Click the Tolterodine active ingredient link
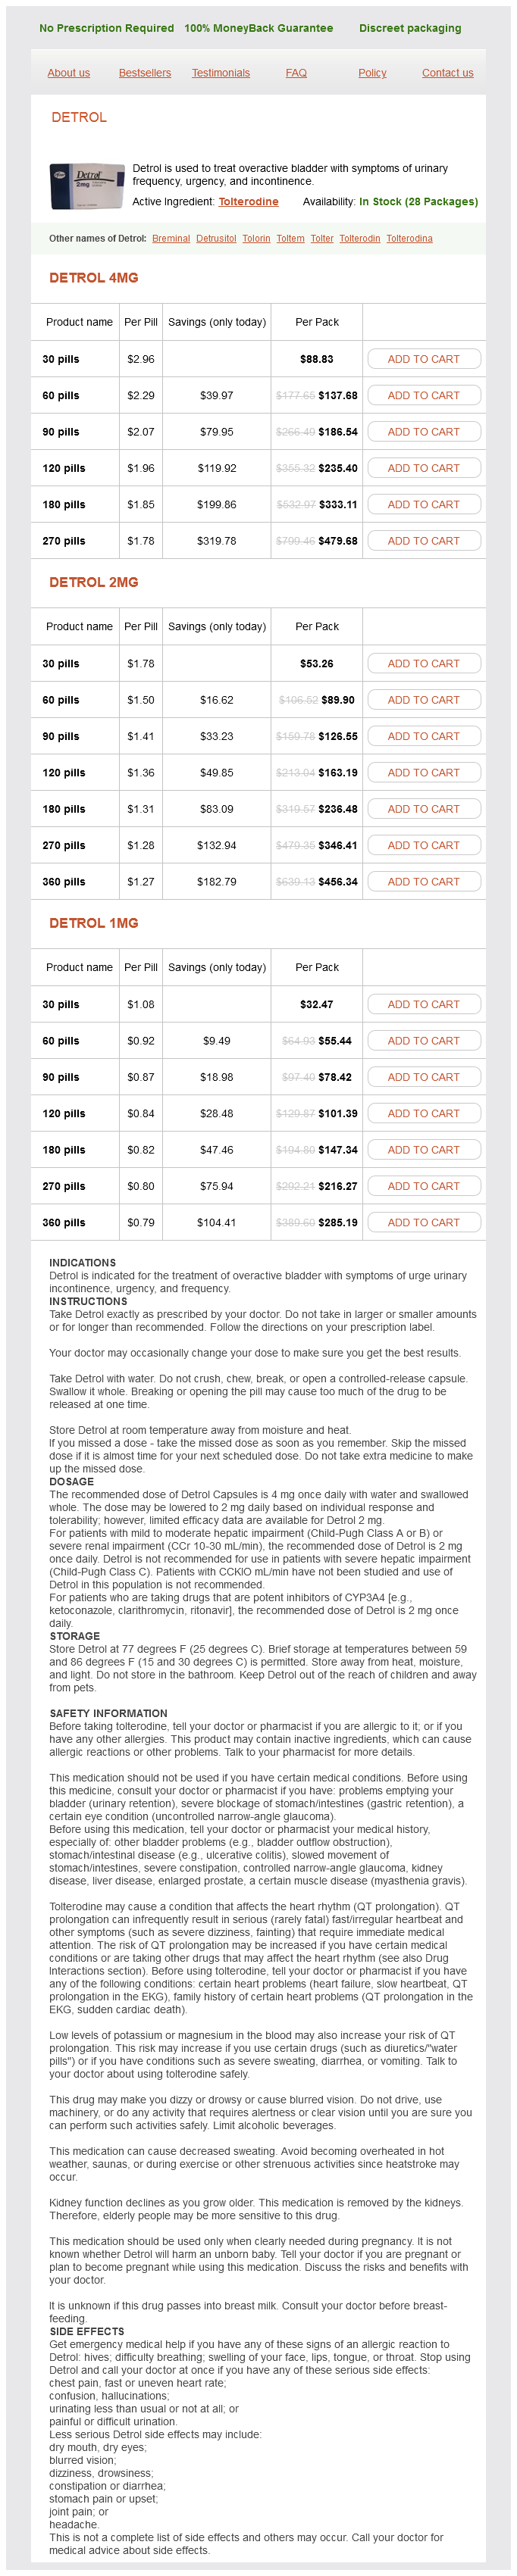This screenshot has width=517, height=2576. click(248, 202)
